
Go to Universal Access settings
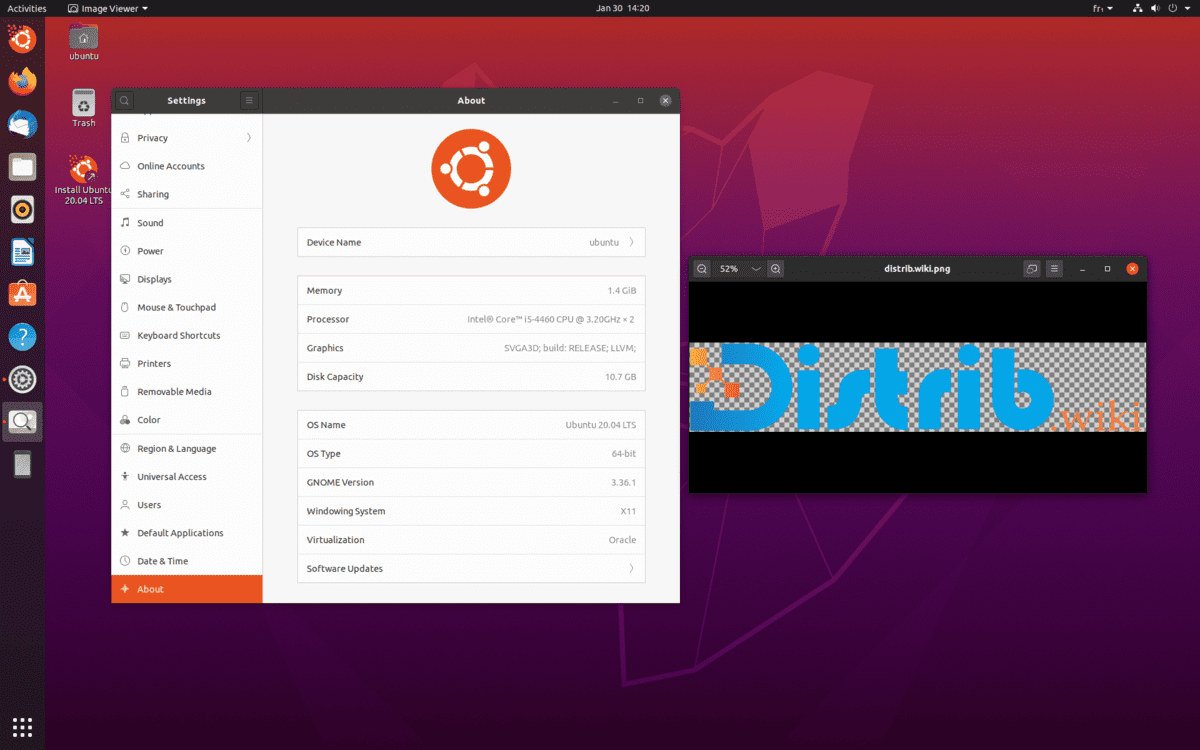pos(187,477)
